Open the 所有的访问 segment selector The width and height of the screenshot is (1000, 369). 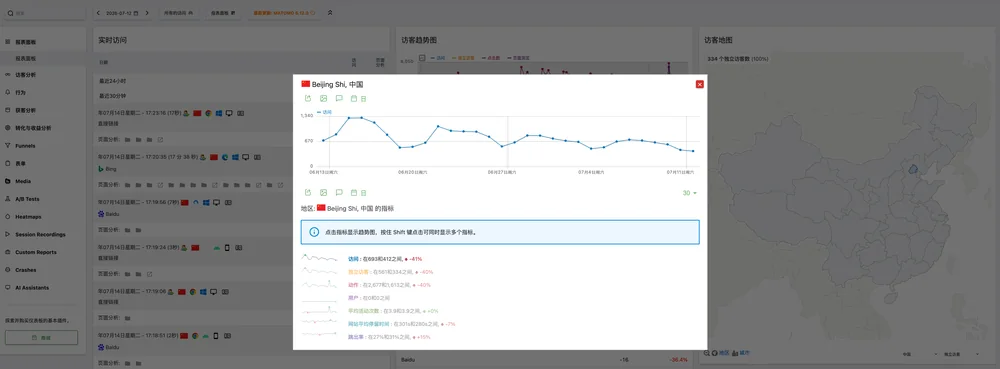pyautogui.click(x=179, y=13)
